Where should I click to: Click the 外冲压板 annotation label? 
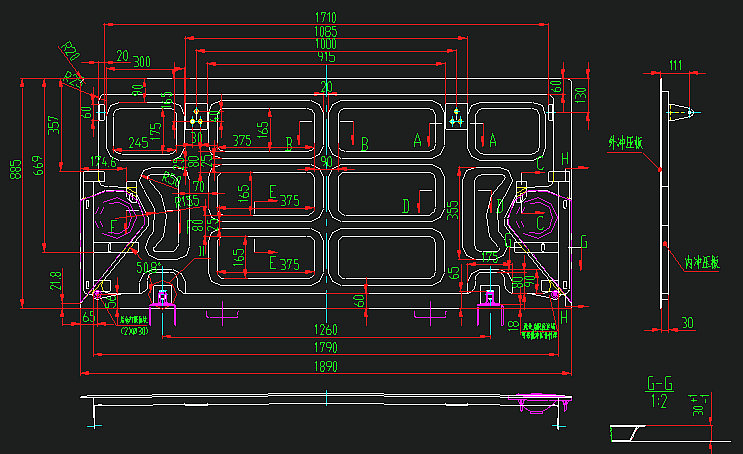point(627,143)
